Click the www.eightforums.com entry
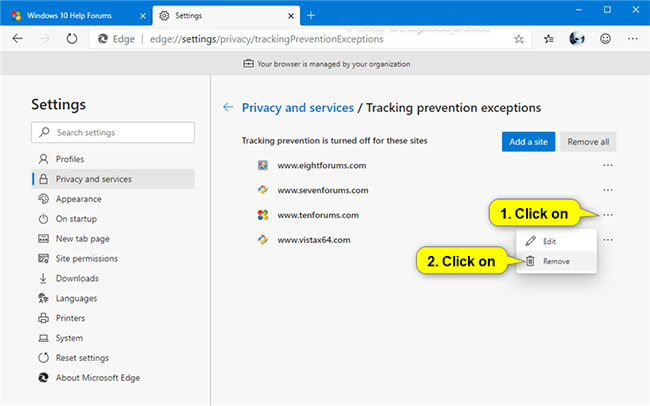This screenshot has height=406, width=650. pyautogui.click(x=322, y=165)
